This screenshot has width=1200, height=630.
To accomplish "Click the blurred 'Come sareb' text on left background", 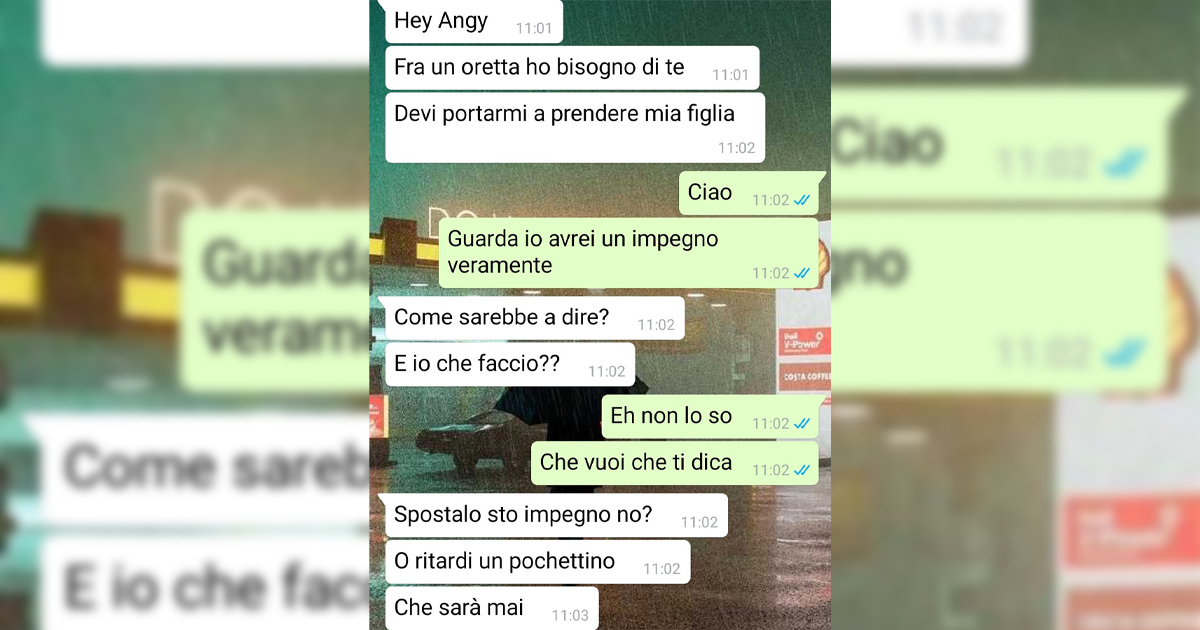I will pyautogui.click(x=215, y=468).
